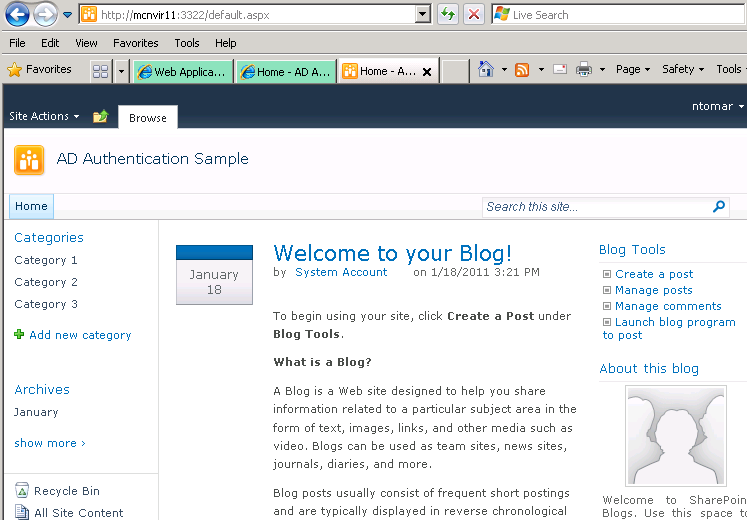The height and width of the screenshot is (520, 747).
Task: Expand the address bar history dropdown
Action: pyautogui.click(x=423, y=15)
